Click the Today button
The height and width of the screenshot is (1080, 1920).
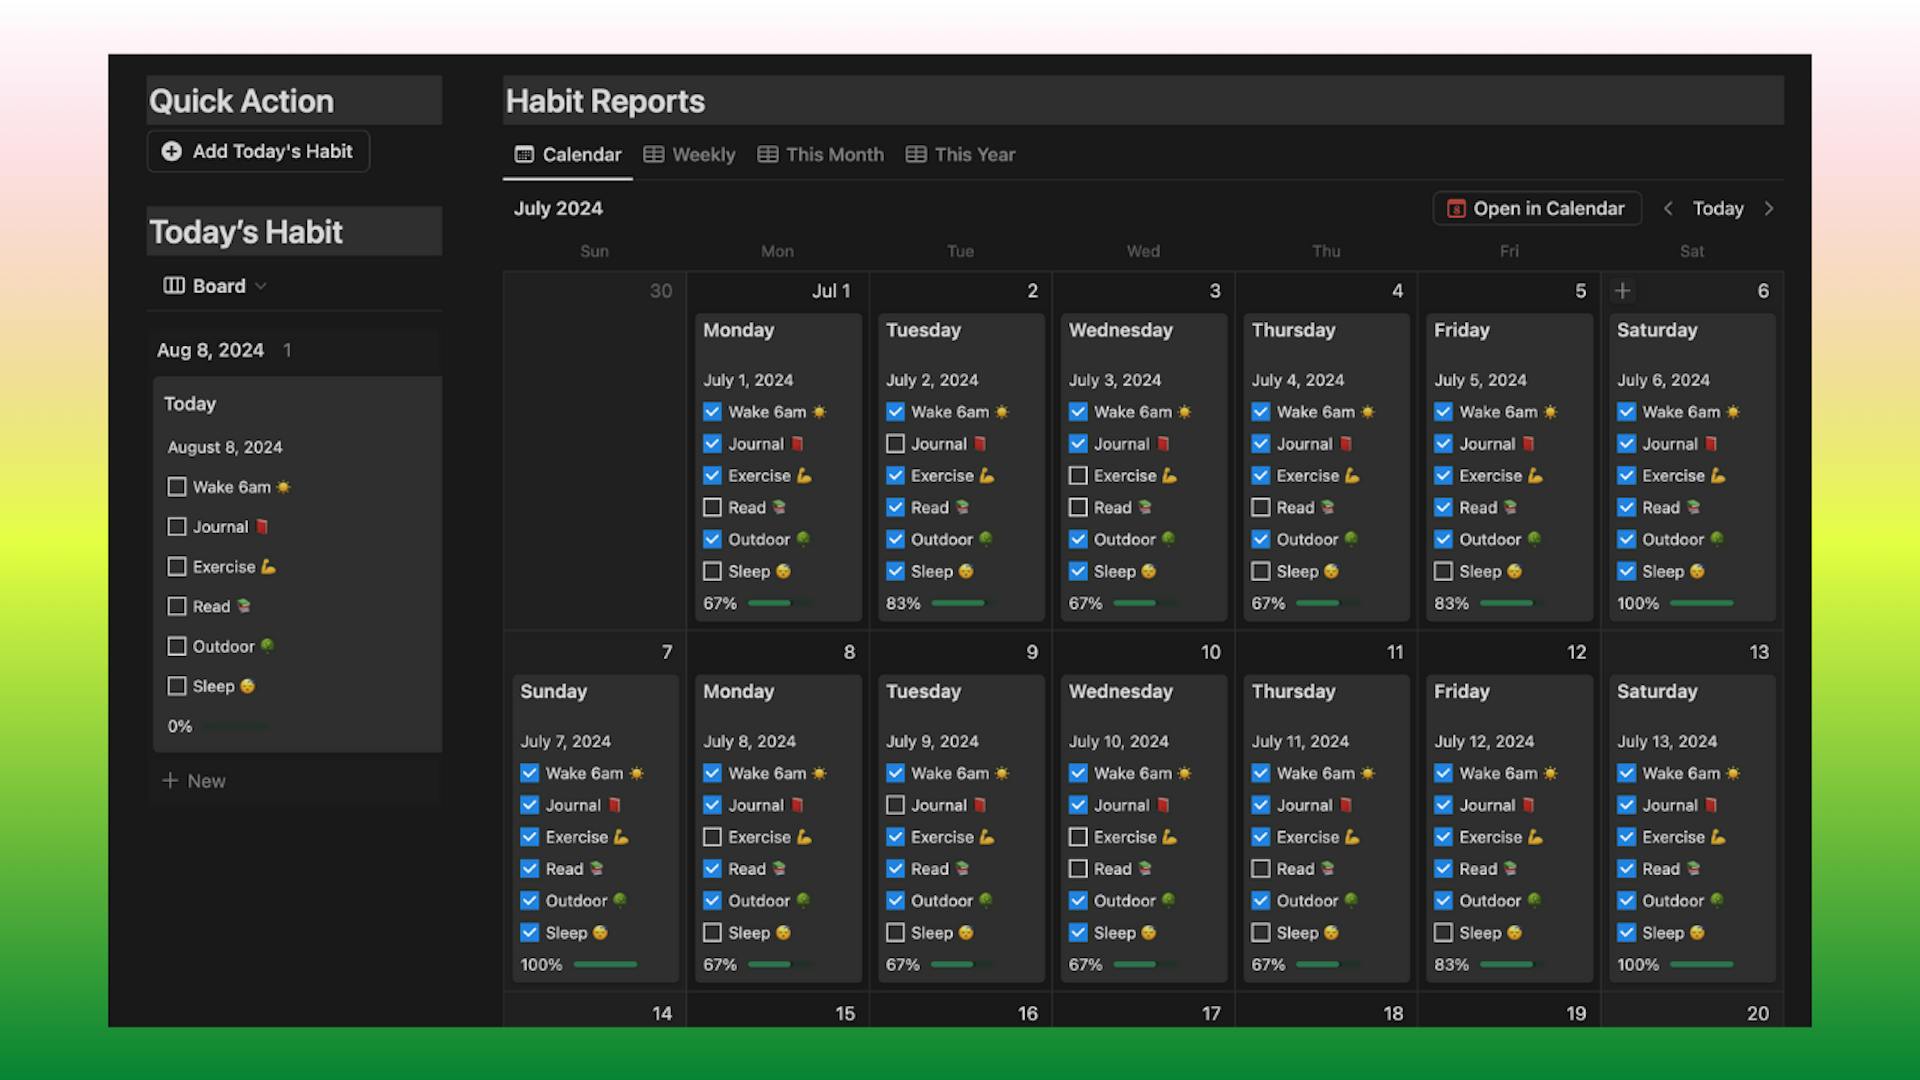[x=1718, y=208]
